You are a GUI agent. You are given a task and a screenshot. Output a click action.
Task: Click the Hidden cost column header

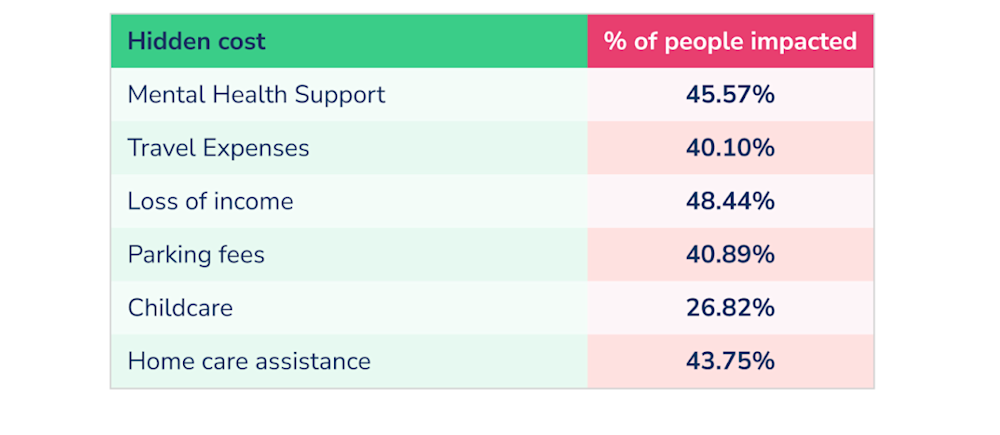[x=197, y=41]
